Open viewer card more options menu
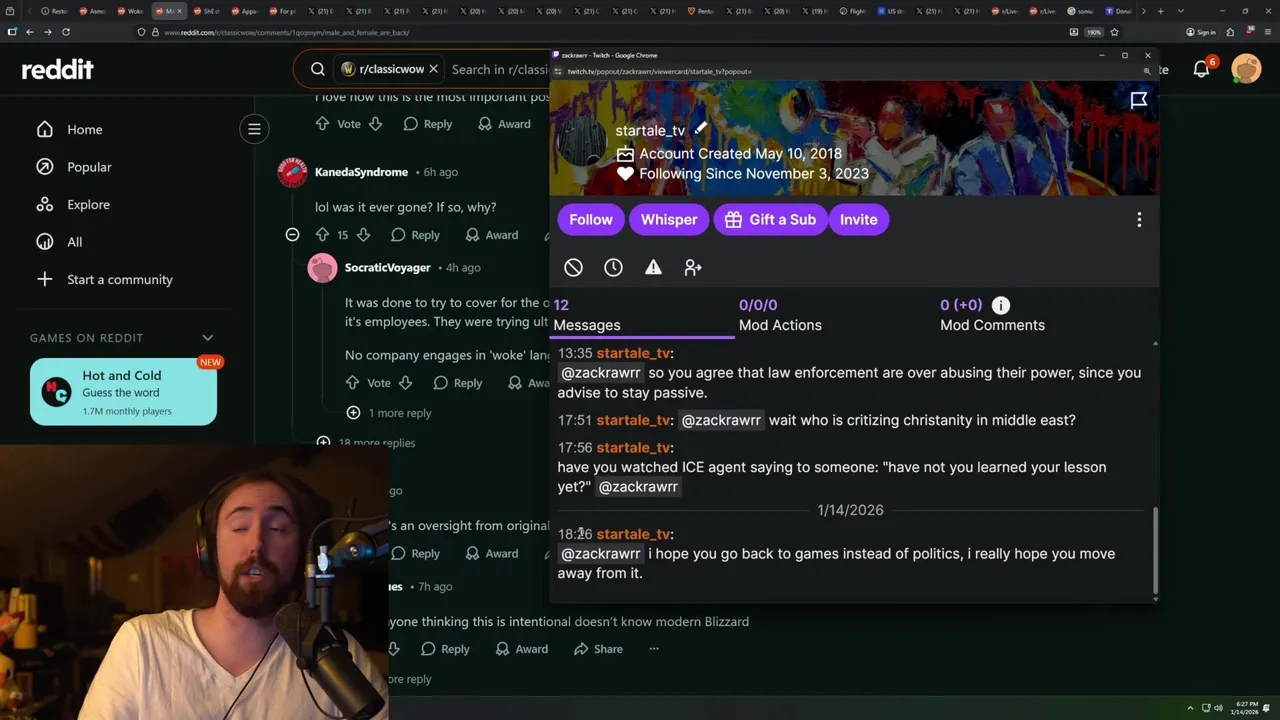Image resolution: width=1280 pixels, height=720 pixels. [x=1139, y=220]
